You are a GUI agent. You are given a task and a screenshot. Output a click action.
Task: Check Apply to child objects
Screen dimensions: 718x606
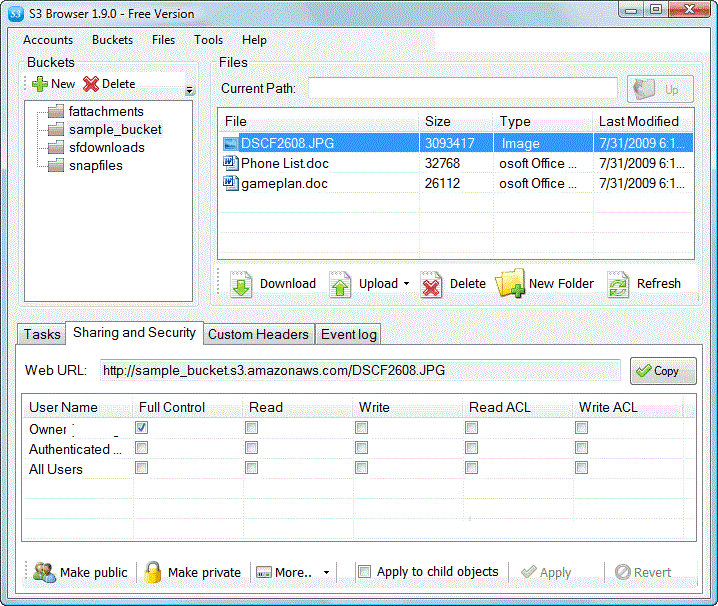[x=365, y=572]
